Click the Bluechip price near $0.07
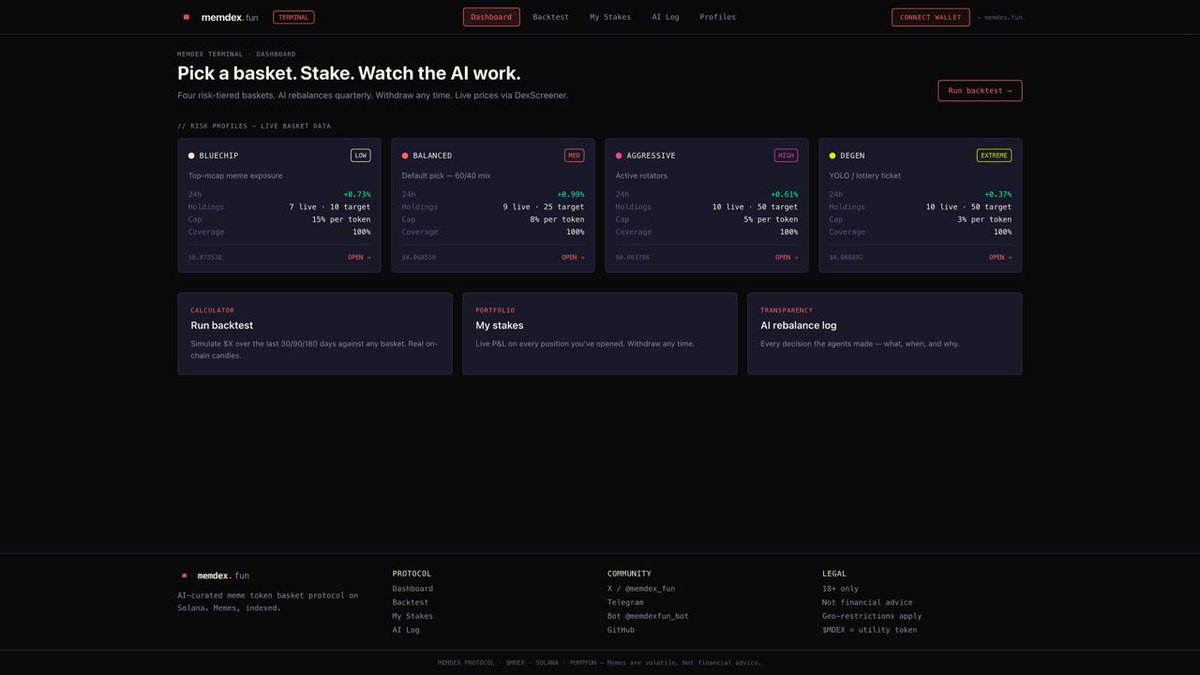Screen dimensions: 1200x675 pos(205,257)
